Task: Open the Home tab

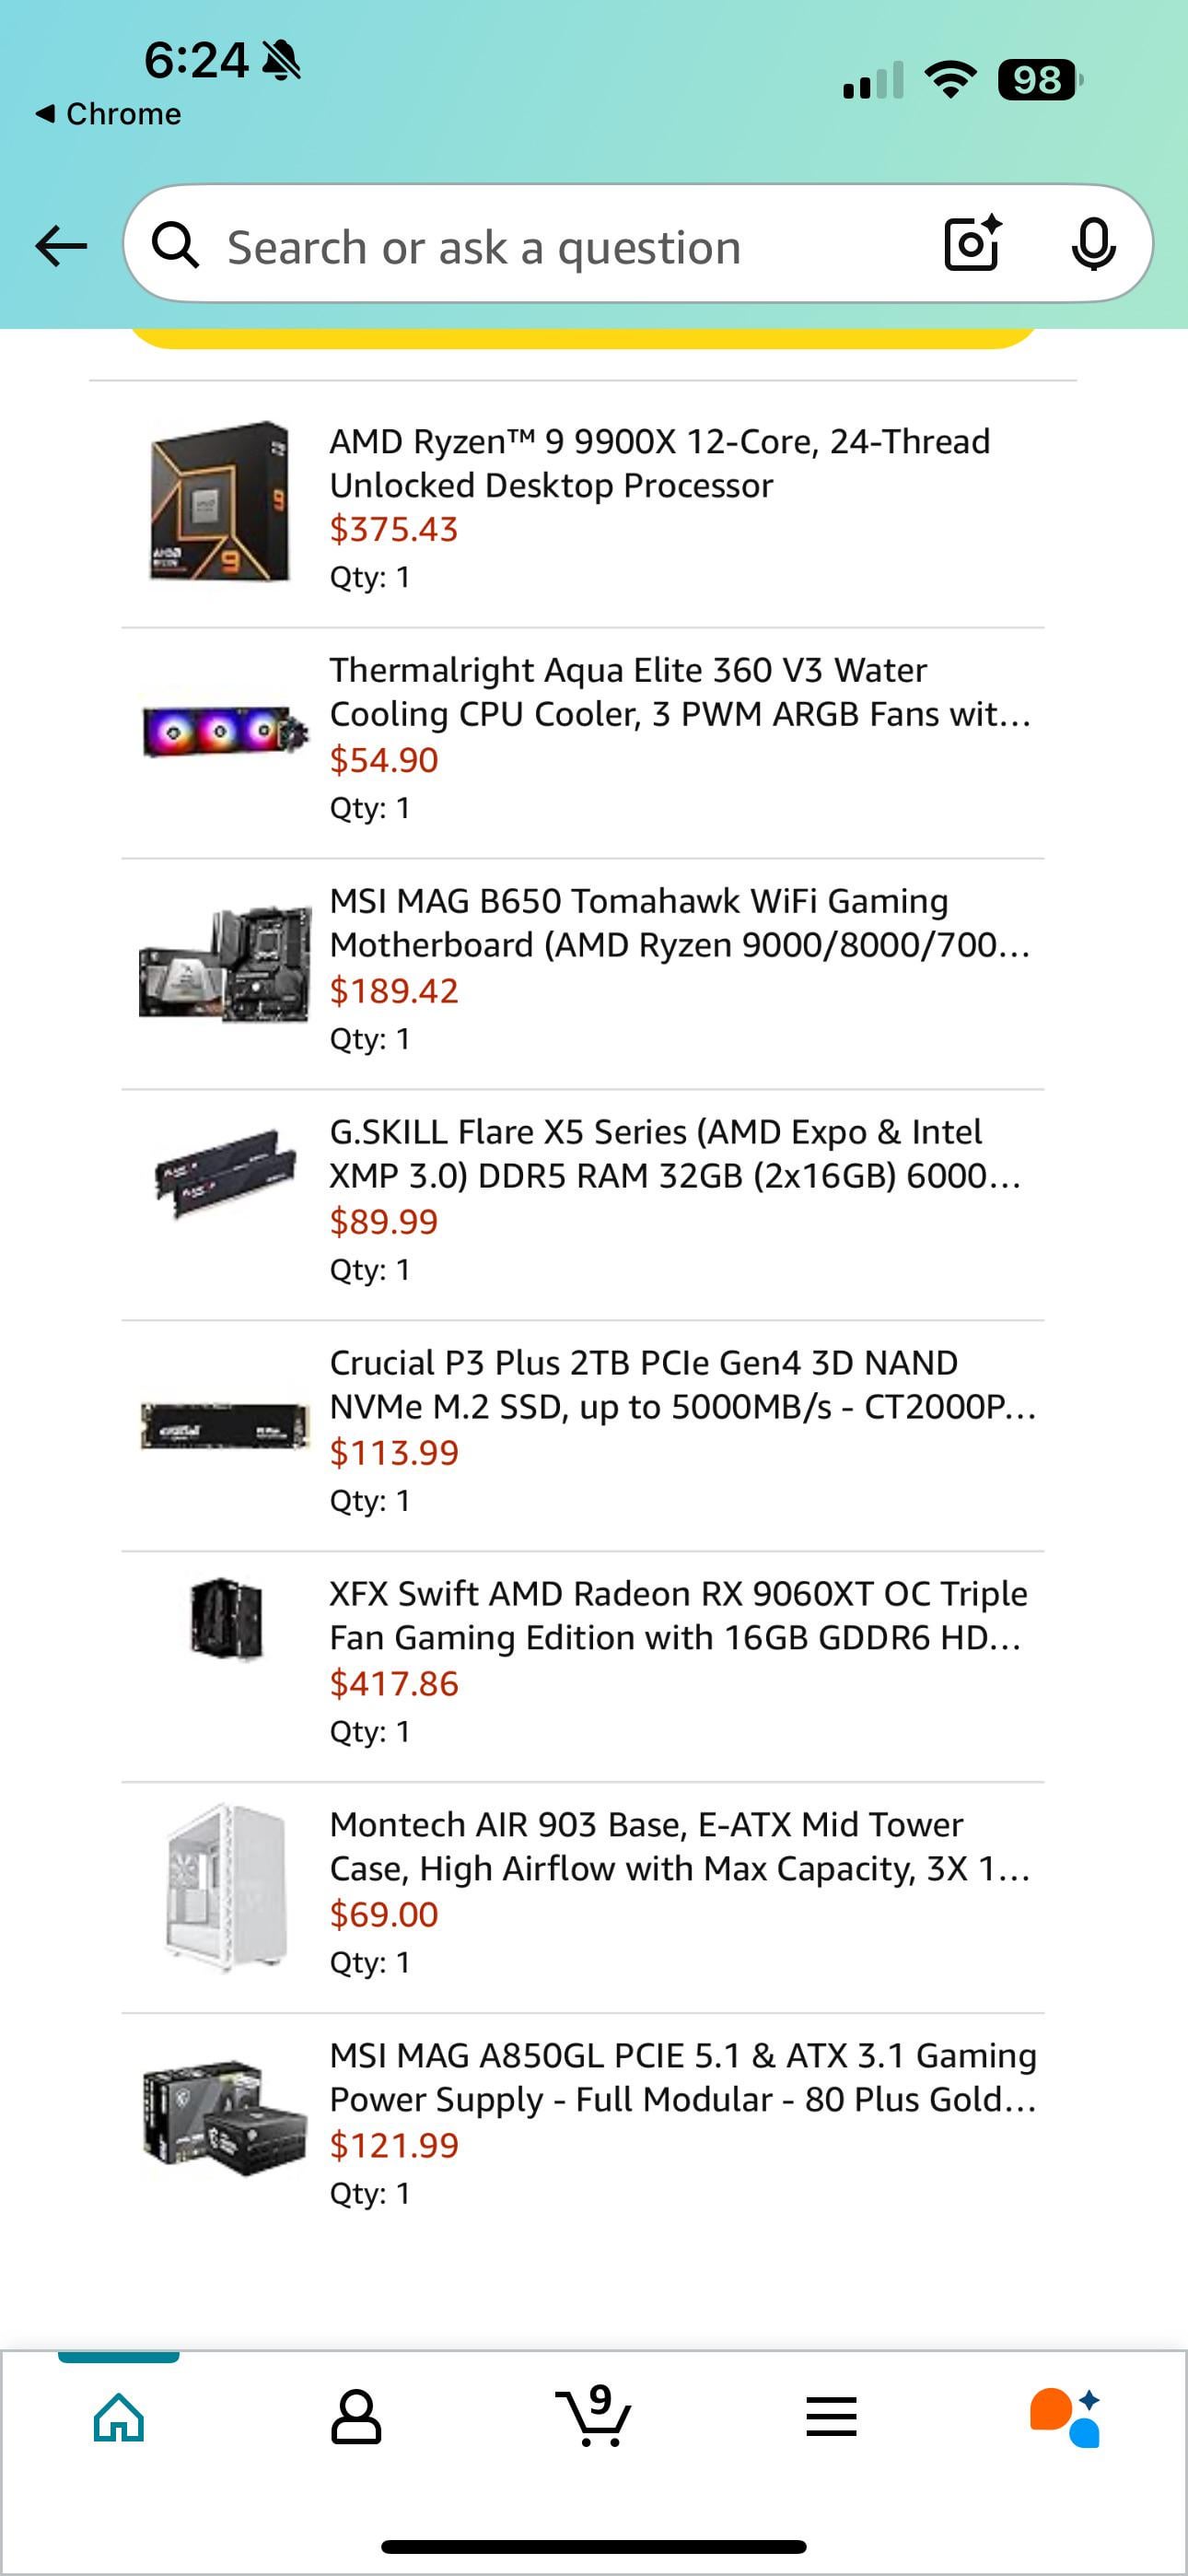Action: (x=119, y=2417)
